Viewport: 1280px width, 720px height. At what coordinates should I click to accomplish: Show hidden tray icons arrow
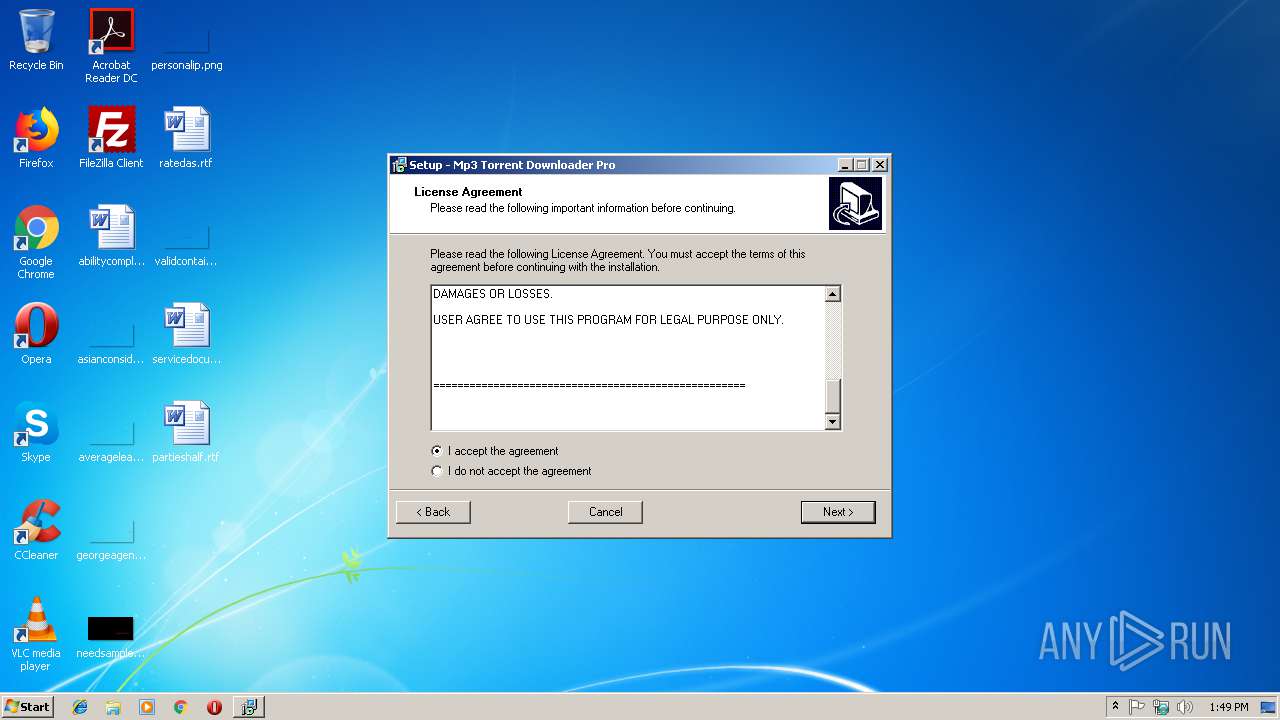1115,707
